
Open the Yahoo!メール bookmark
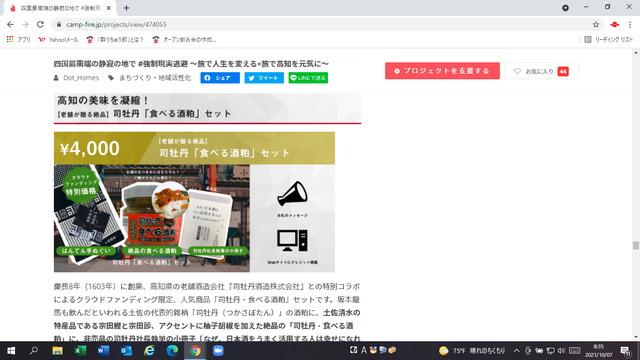coord(58,40)
